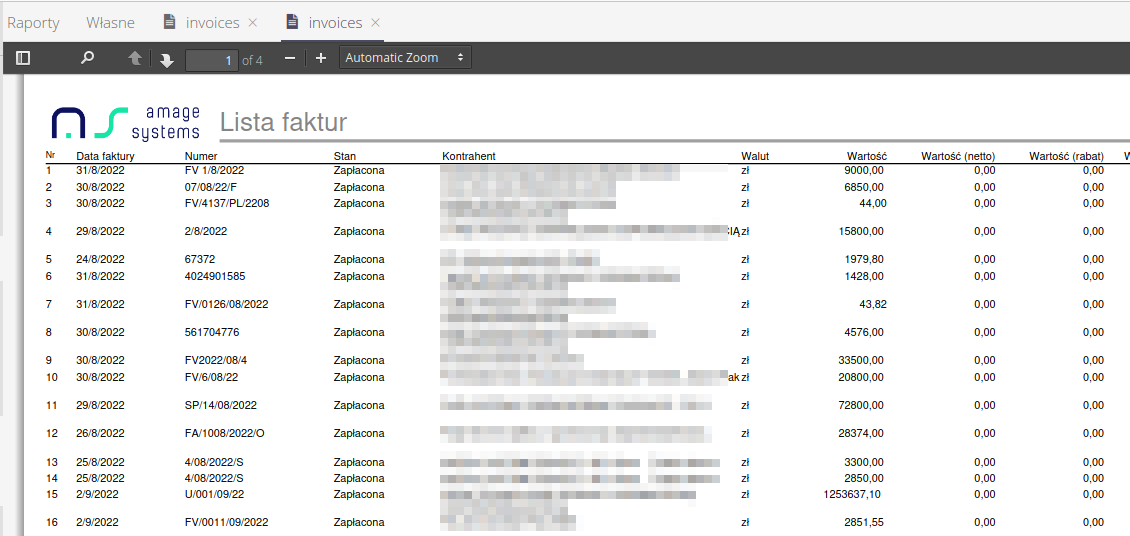Click the Kontrahent column header

click(469, 156)
